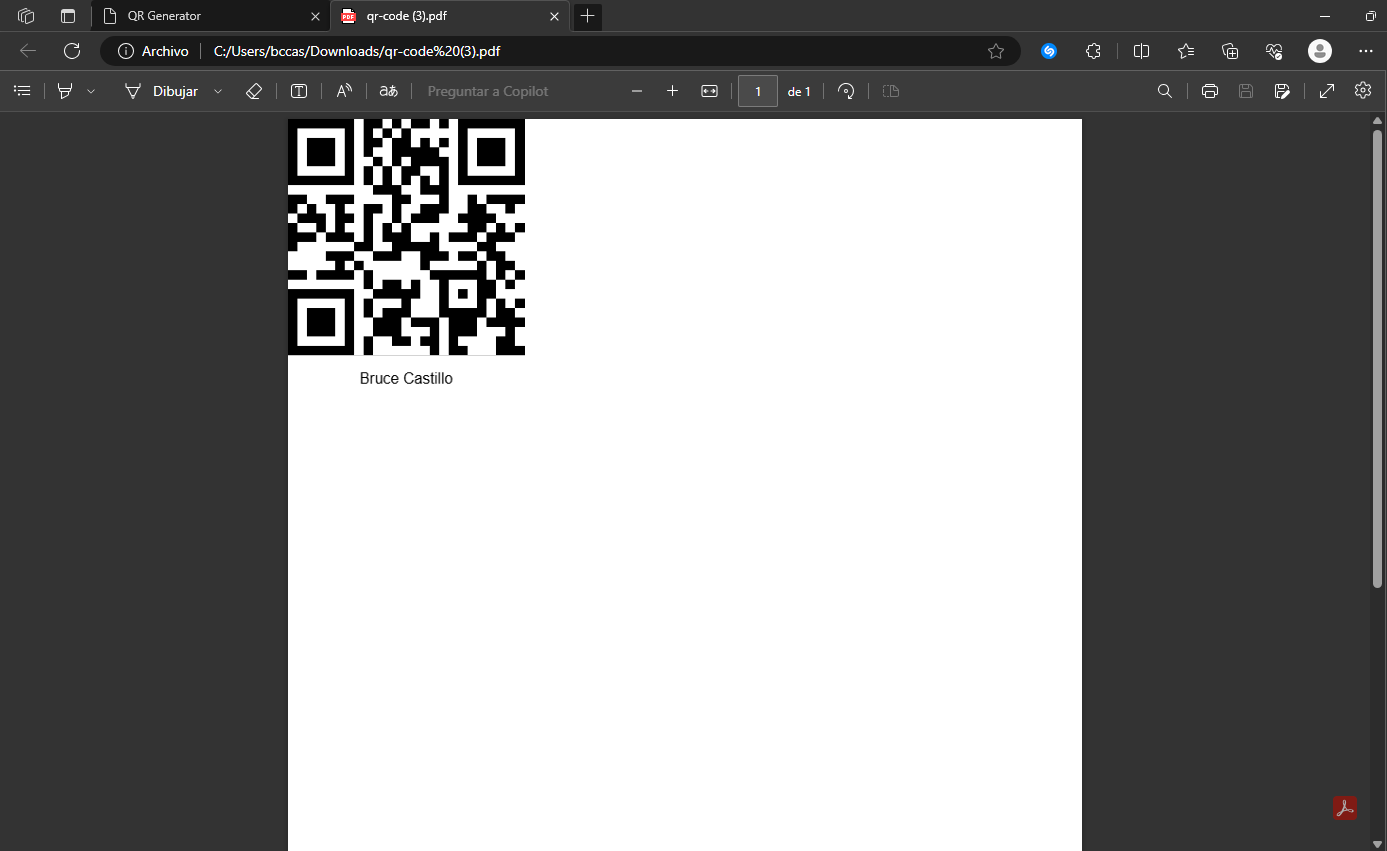Add this page to favorites star

[x=996, y=51]
